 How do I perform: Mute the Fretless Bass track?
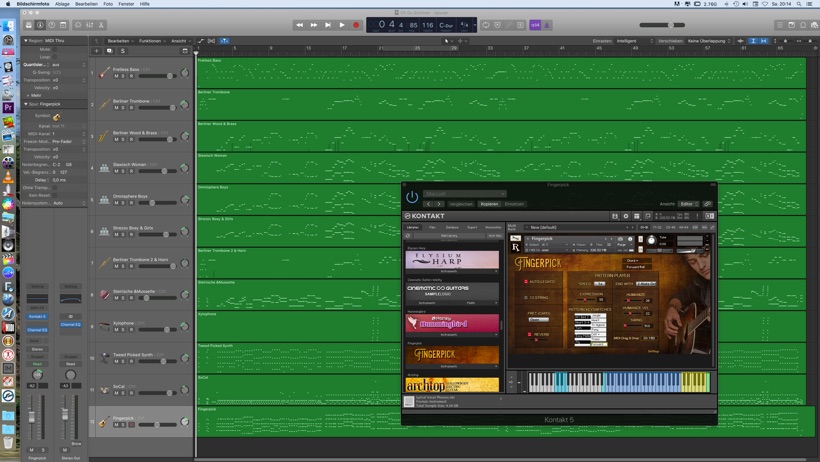116,76
